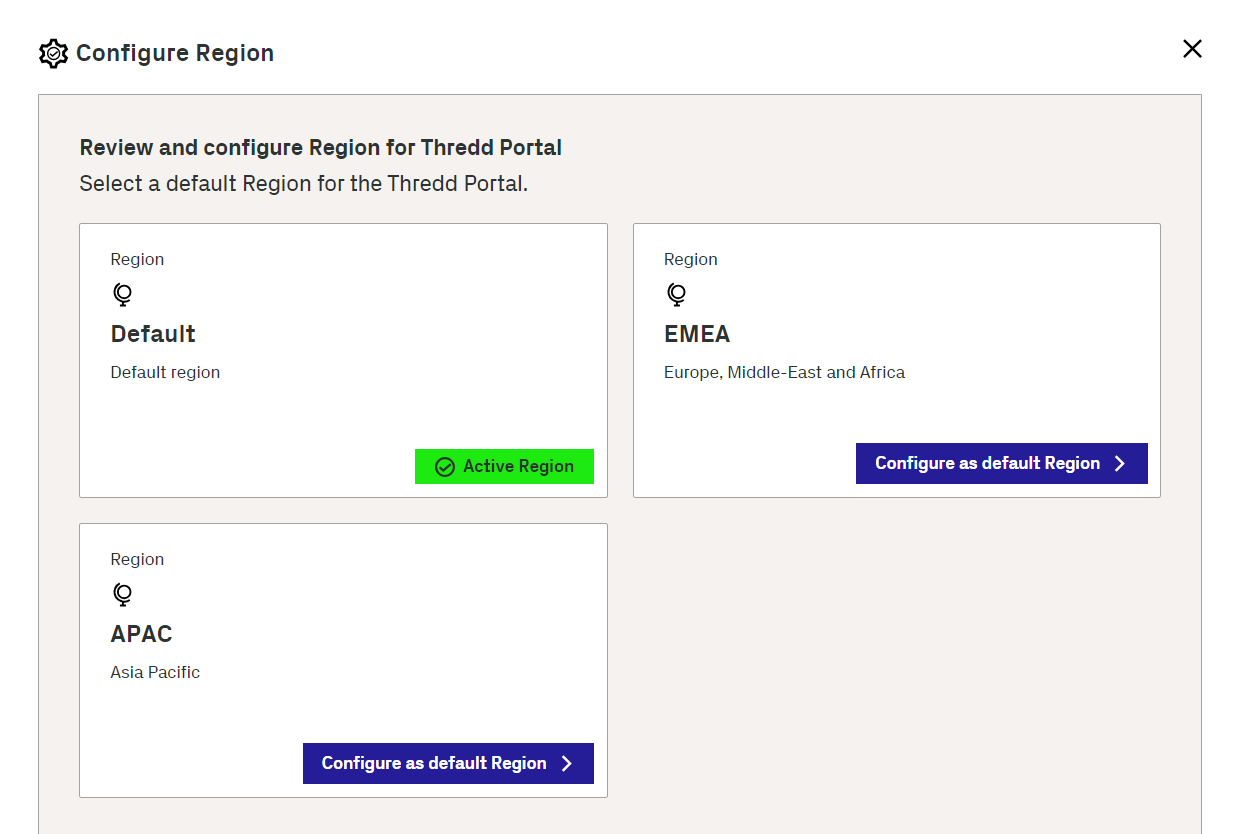Image resolution: width=1233 pixels, height=834 pixels.
Task: Click the chevron arrow on APAC configure button
Action: [x=567, y=764]
